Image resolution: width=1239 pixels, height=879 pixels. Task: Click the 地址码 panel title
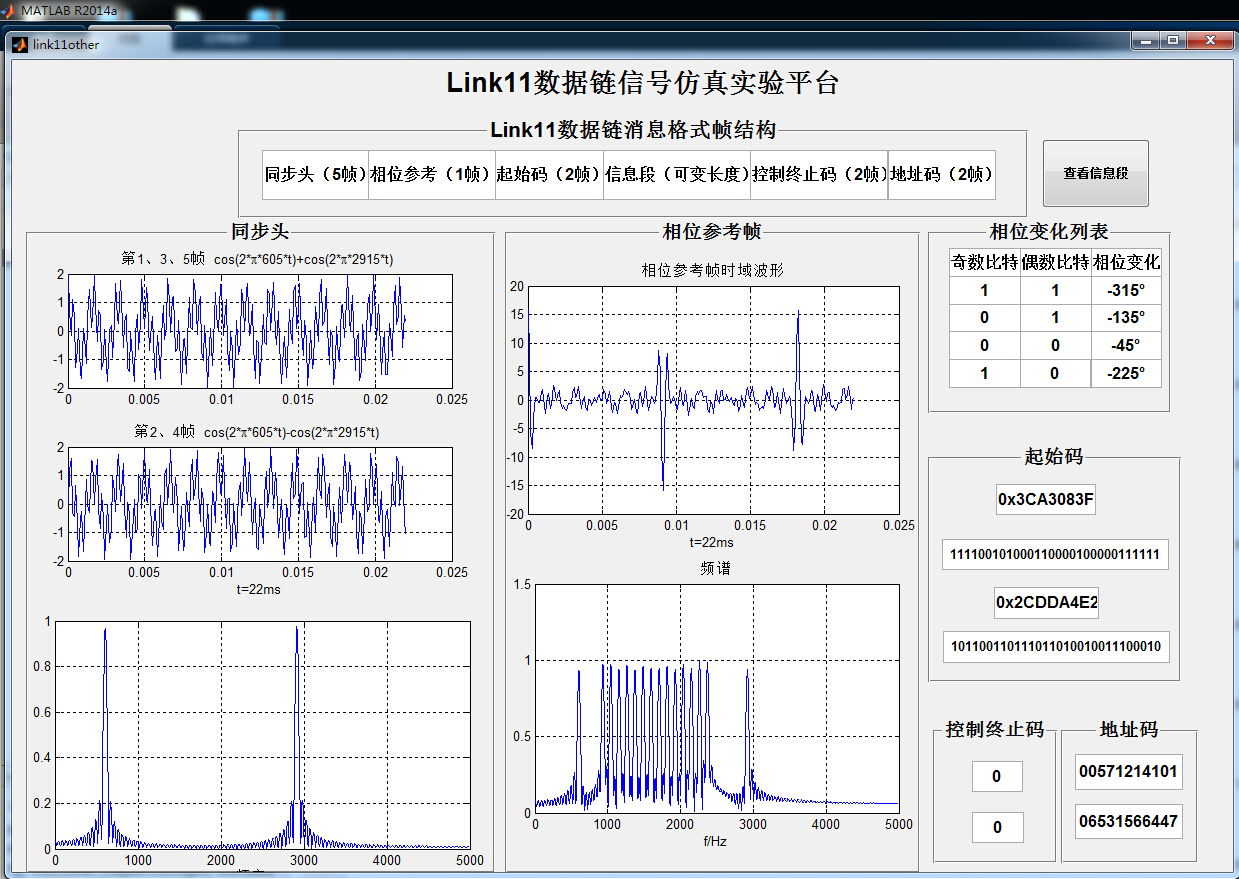[1129, 730]
